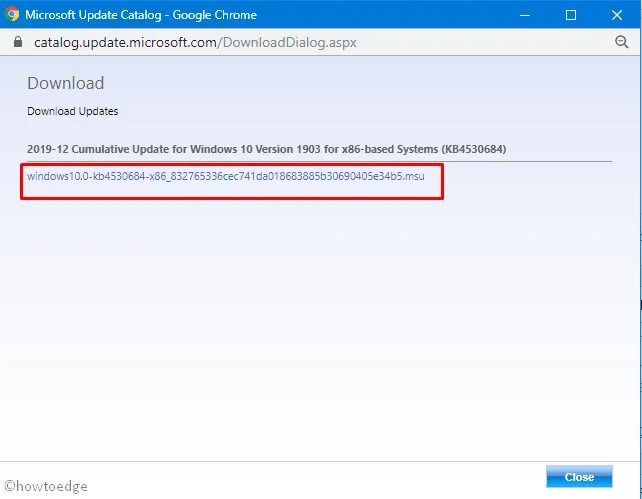Click the catalog.update.microsoft.com URL field
The width and height of the screenshot is (642, 499).
point(195,42)
